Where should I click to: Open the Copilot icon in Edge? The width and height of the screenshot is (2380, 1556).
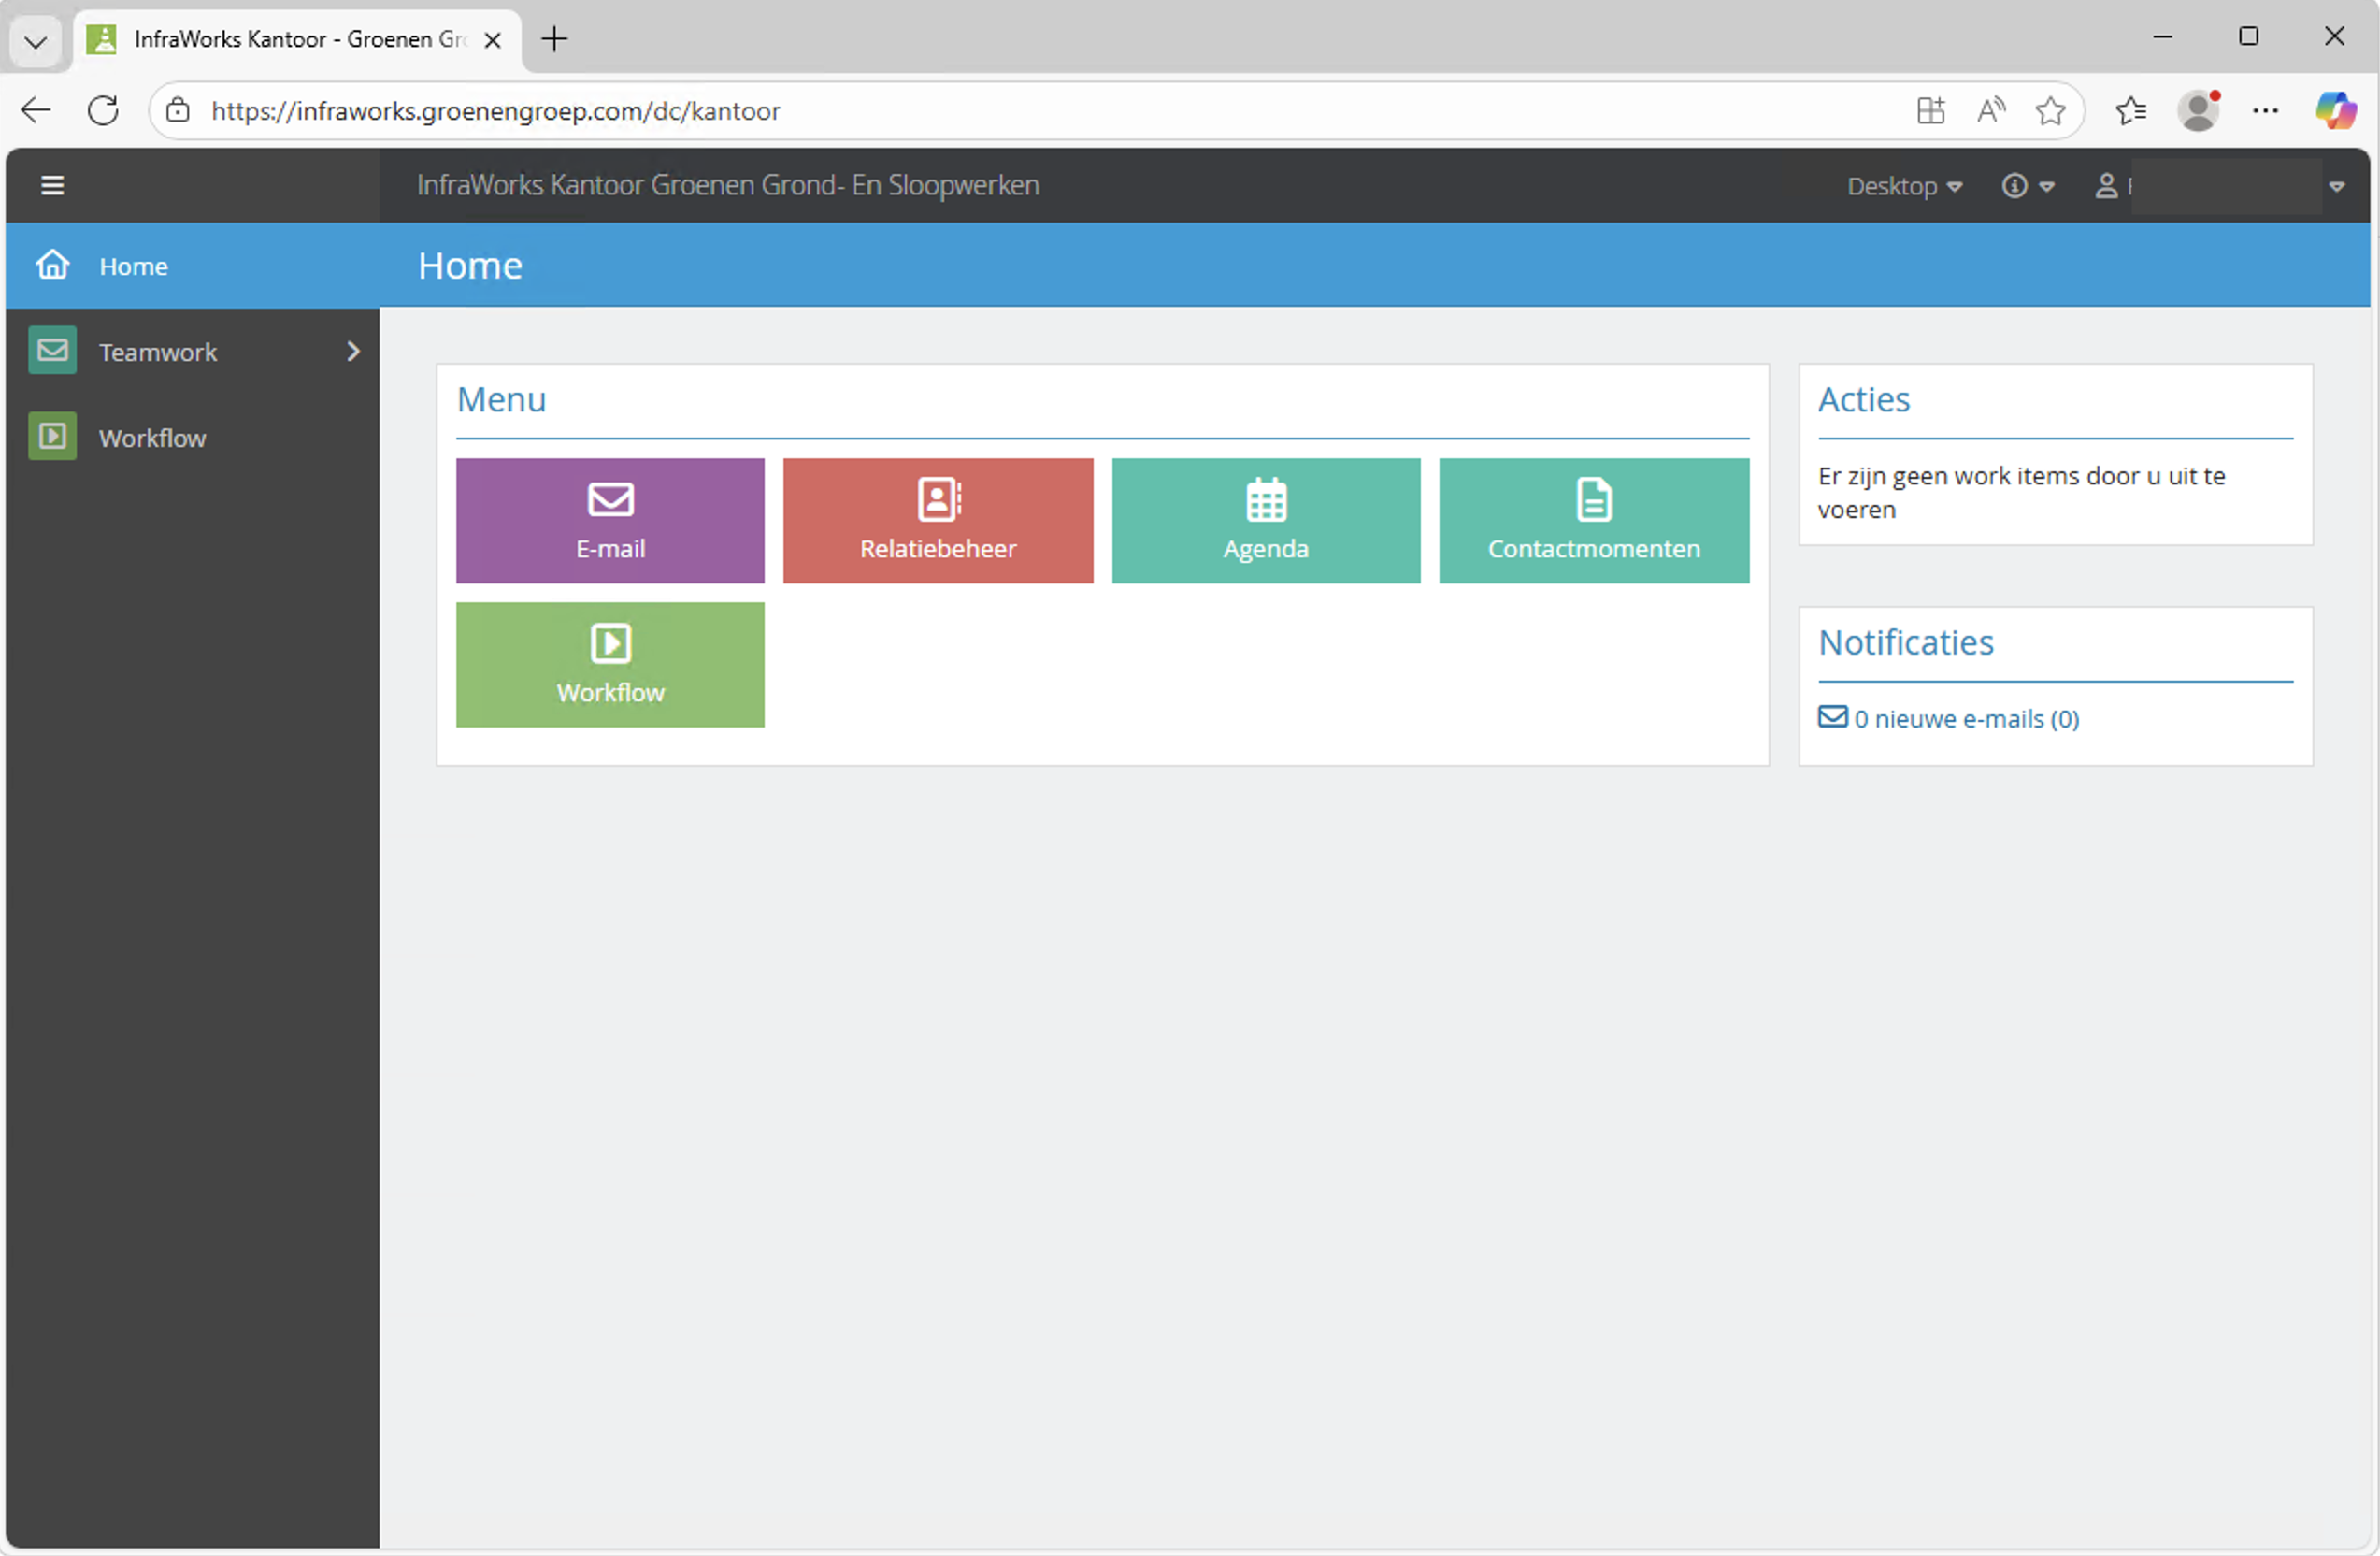click(2335, 110)
